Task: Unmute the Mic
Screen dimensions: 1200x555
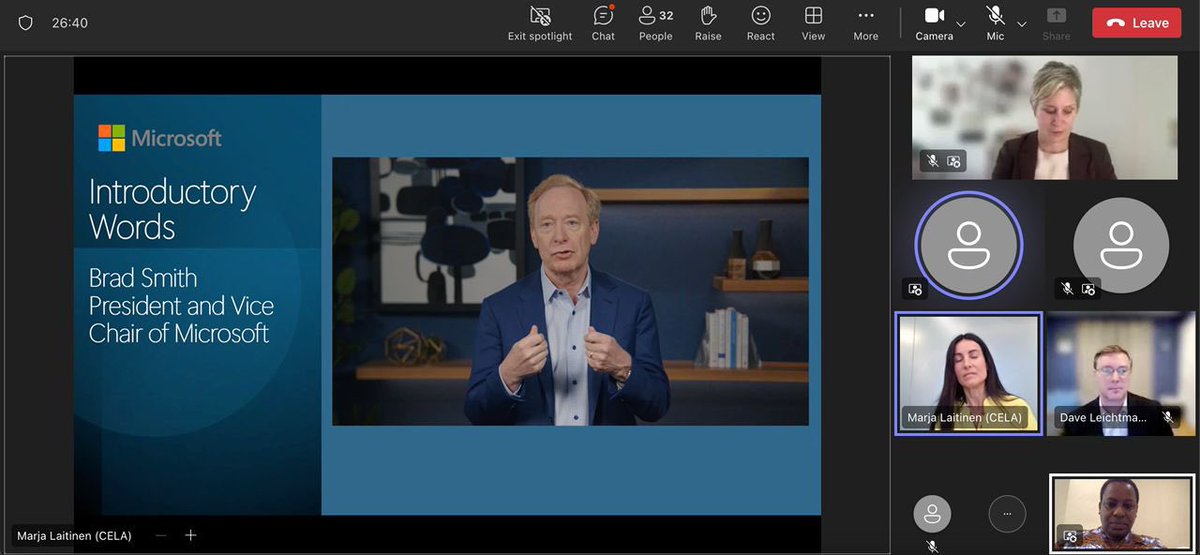Action: coord(995,23)
